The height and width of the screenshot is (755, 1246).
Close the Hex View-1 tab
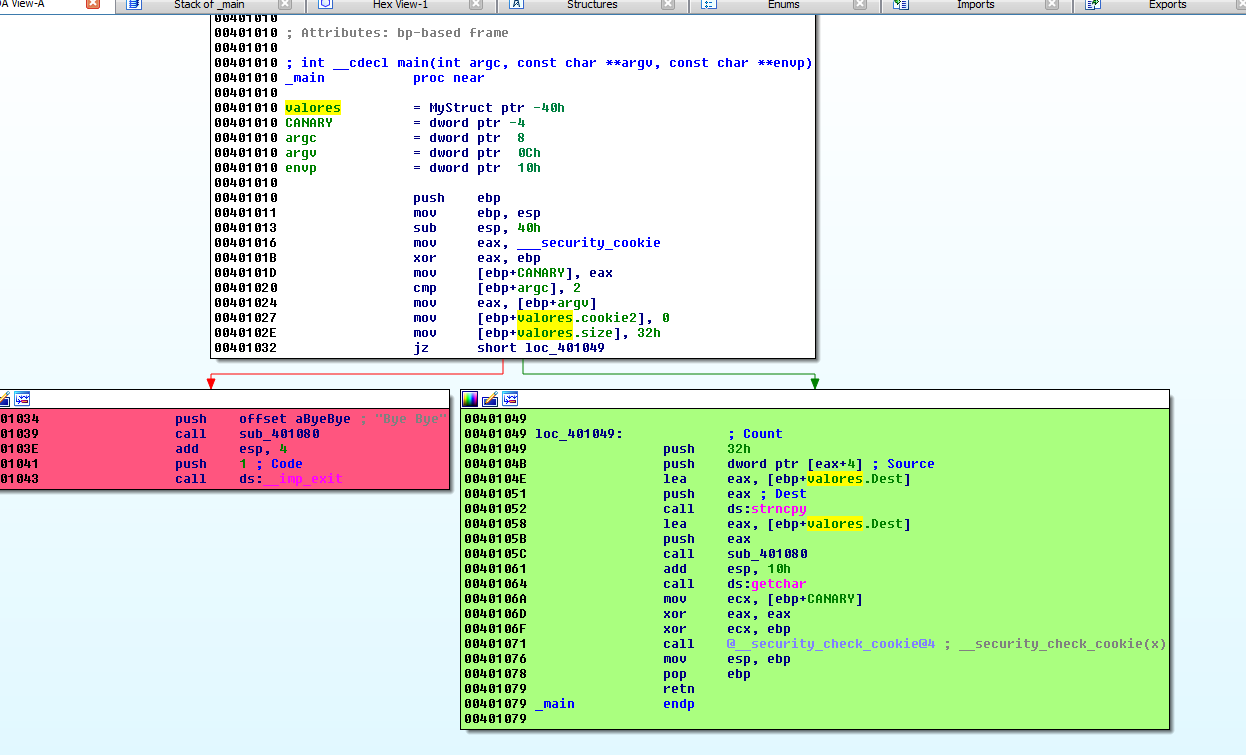pos(477,5)
